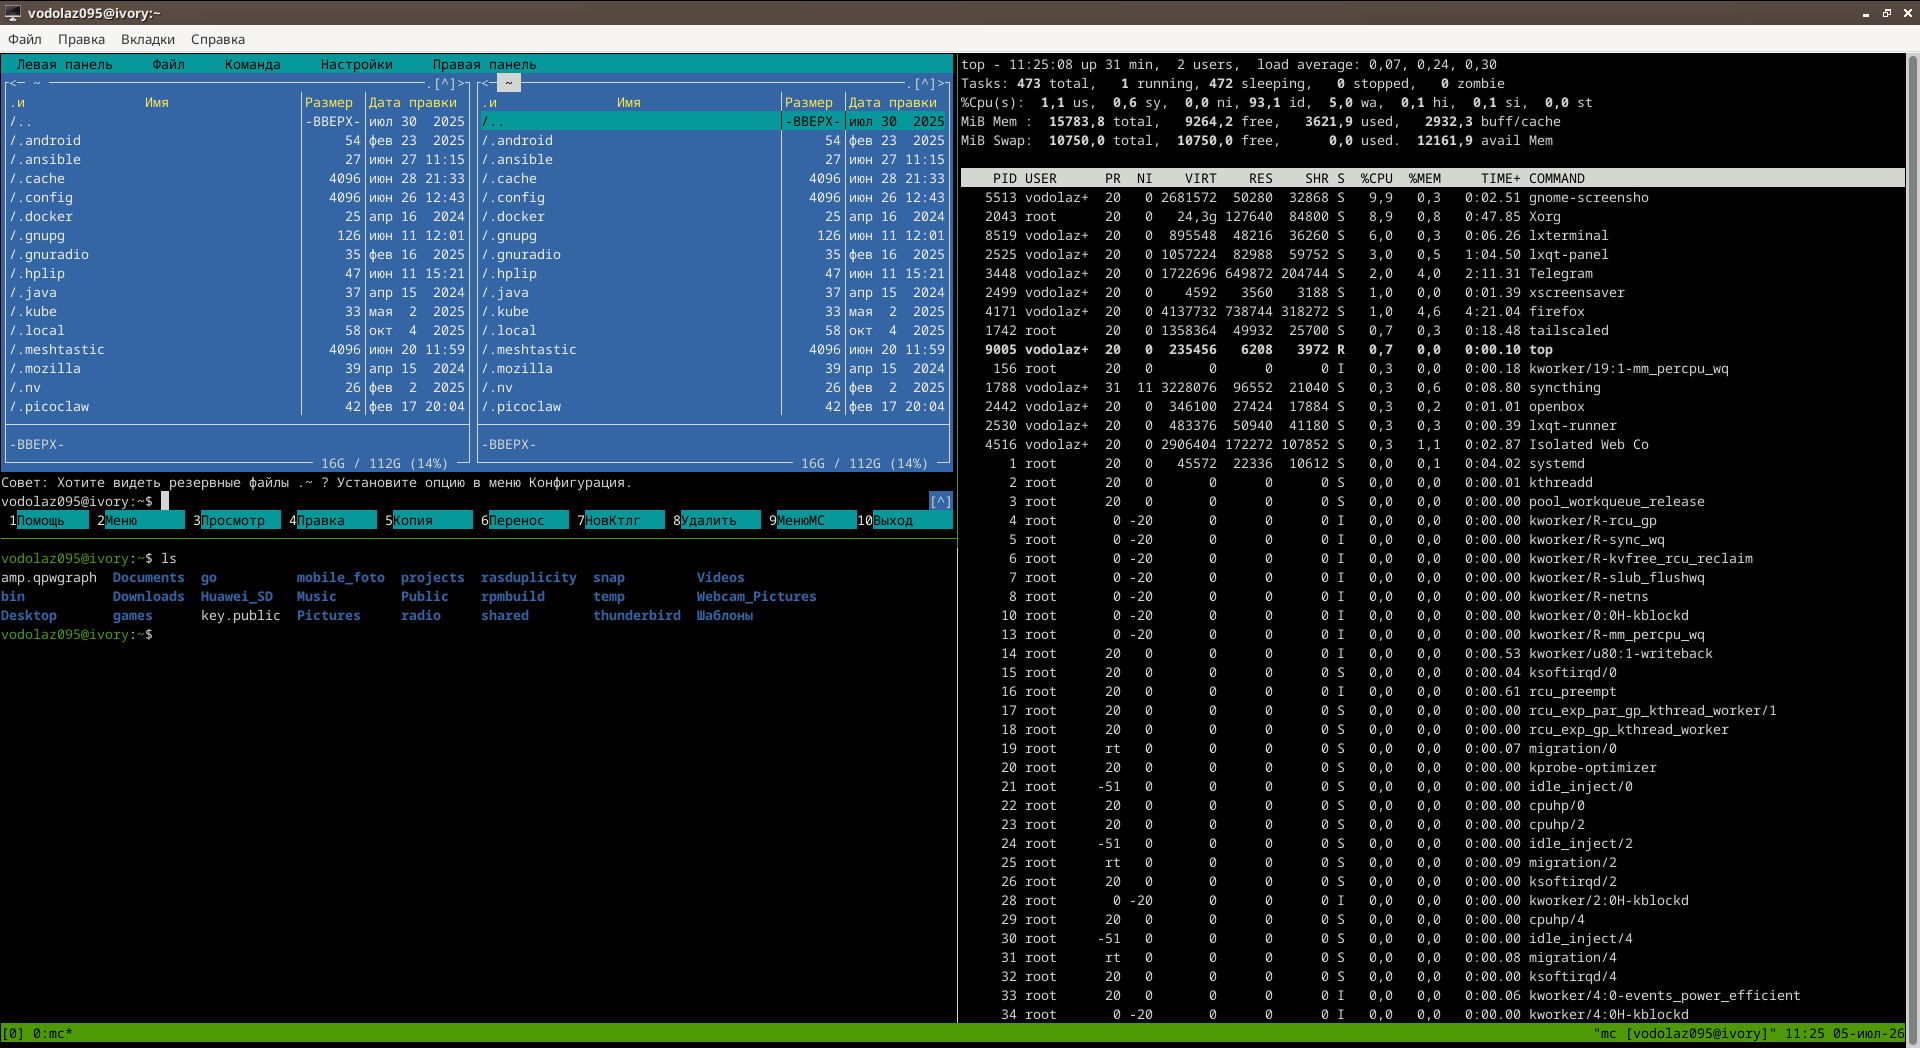1920x1048 pixels.
Task: Open the Справка menu
Action: [218, 40]
